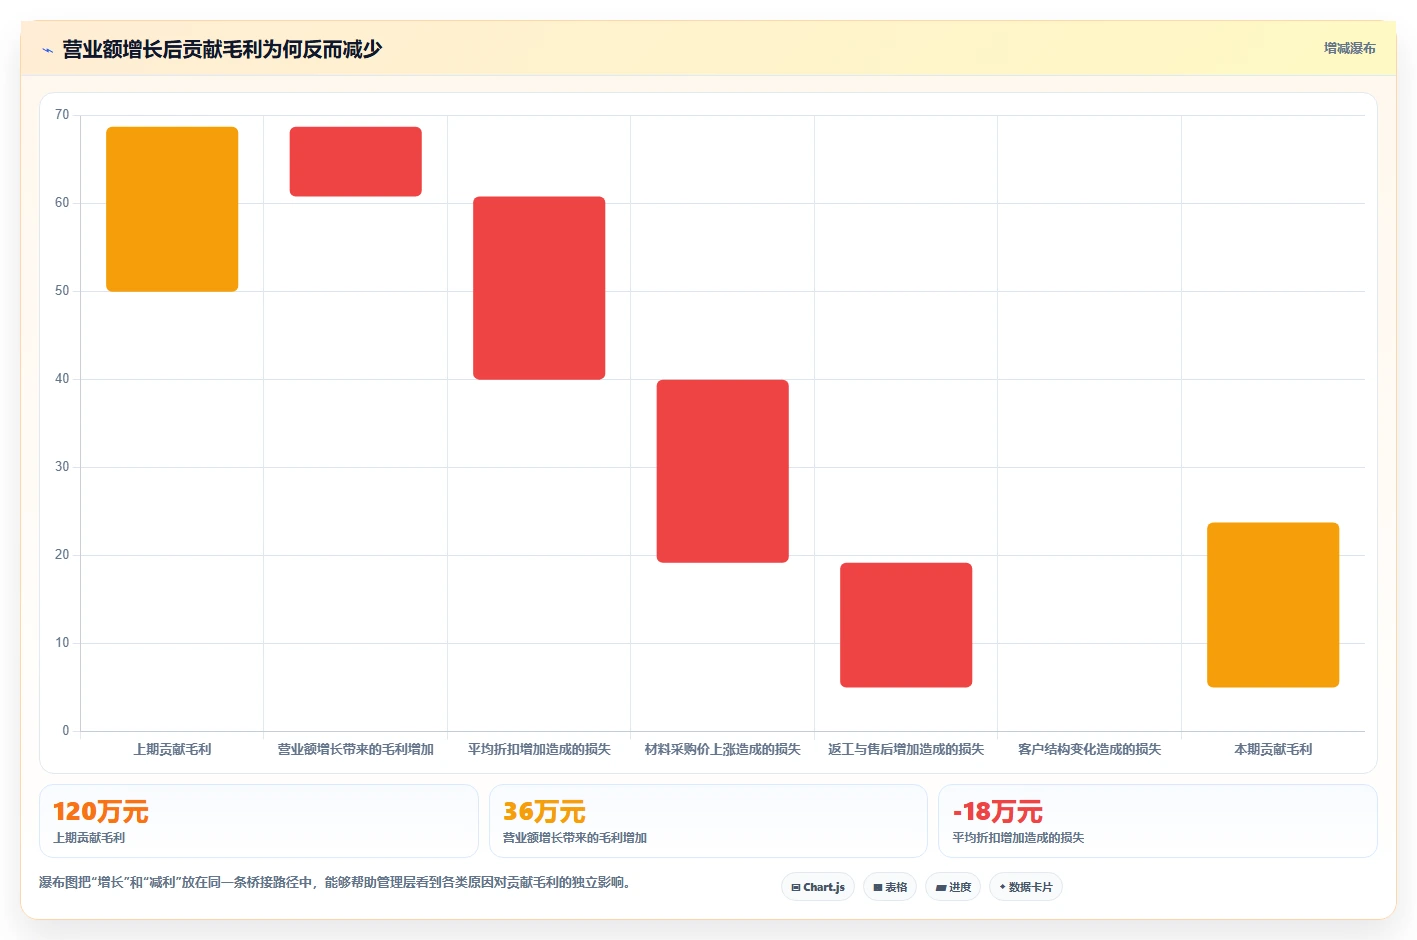Click the 营业额增长带来的毛利增加 caption under 36万元
Viewport: 1417px width, 940px height.
coord(575,838)
